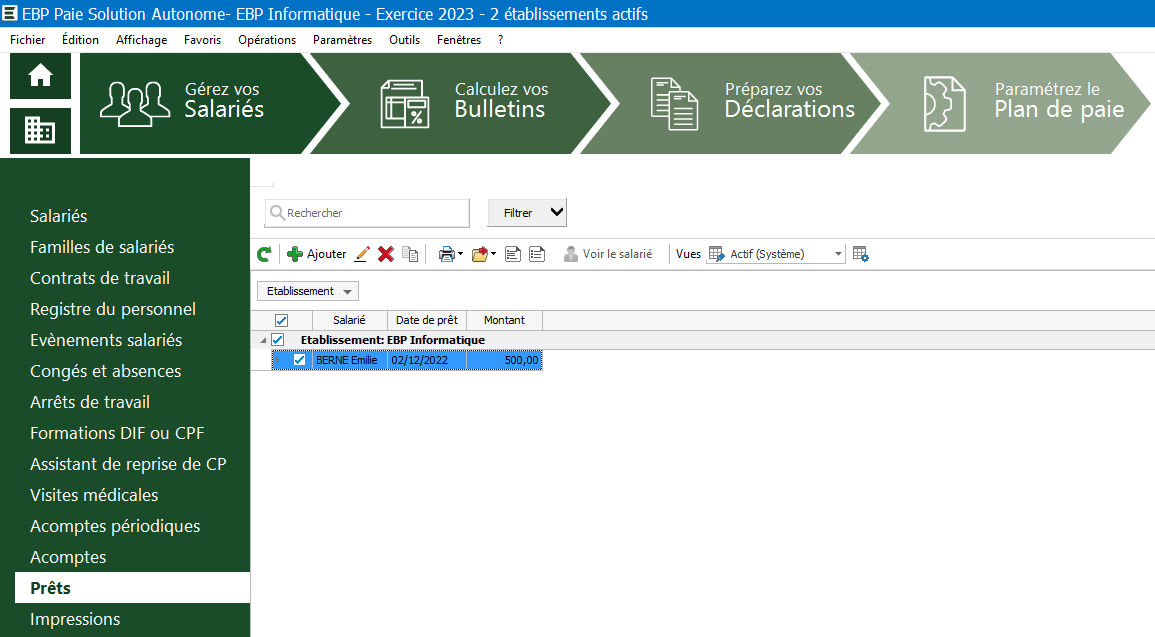Open Acomptes périodiques in the sidebar
The width and height of the screenshot is (1155, 637).
click(115, 526)
